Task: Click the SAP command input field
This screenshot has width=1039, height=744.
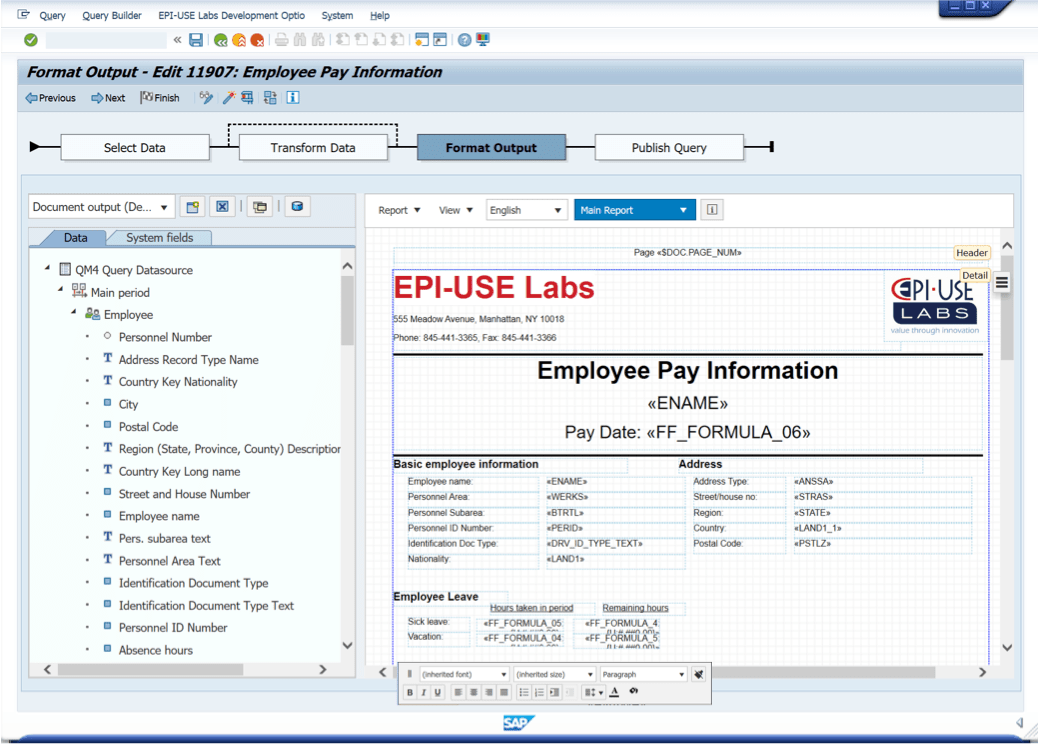Action: [106, 40]
